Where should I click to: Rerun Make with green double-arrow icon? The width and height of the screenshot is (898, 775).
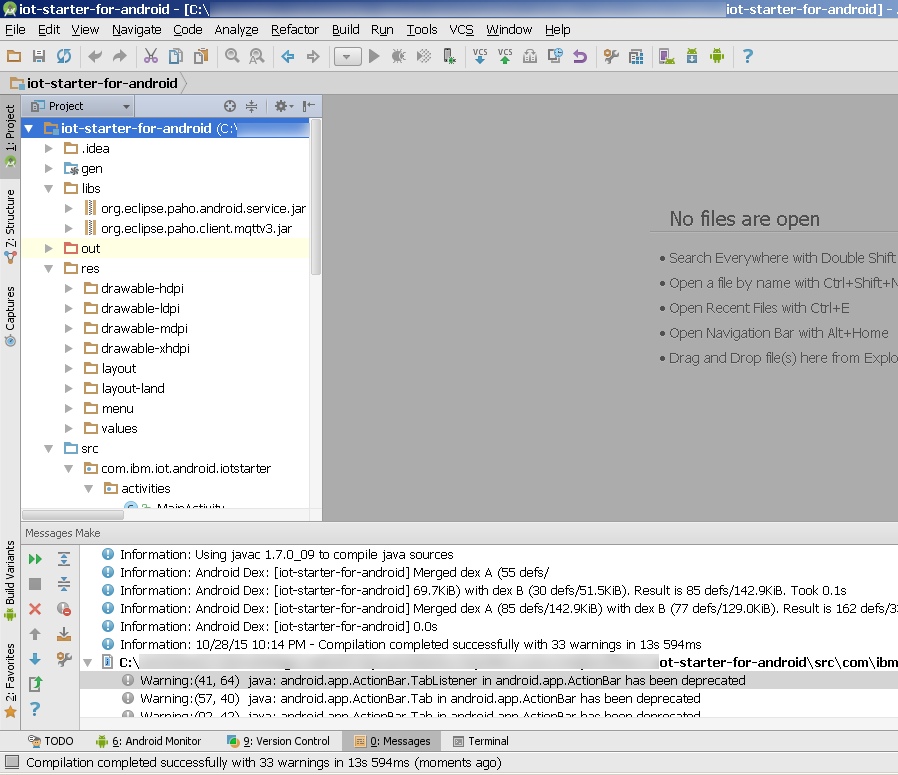pyautogui.click(x=35, y=559)
